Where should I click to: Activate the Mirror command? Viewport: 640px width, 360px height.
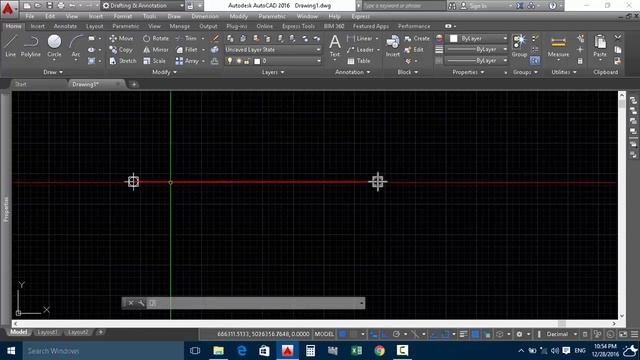click(x=156, y=50)
